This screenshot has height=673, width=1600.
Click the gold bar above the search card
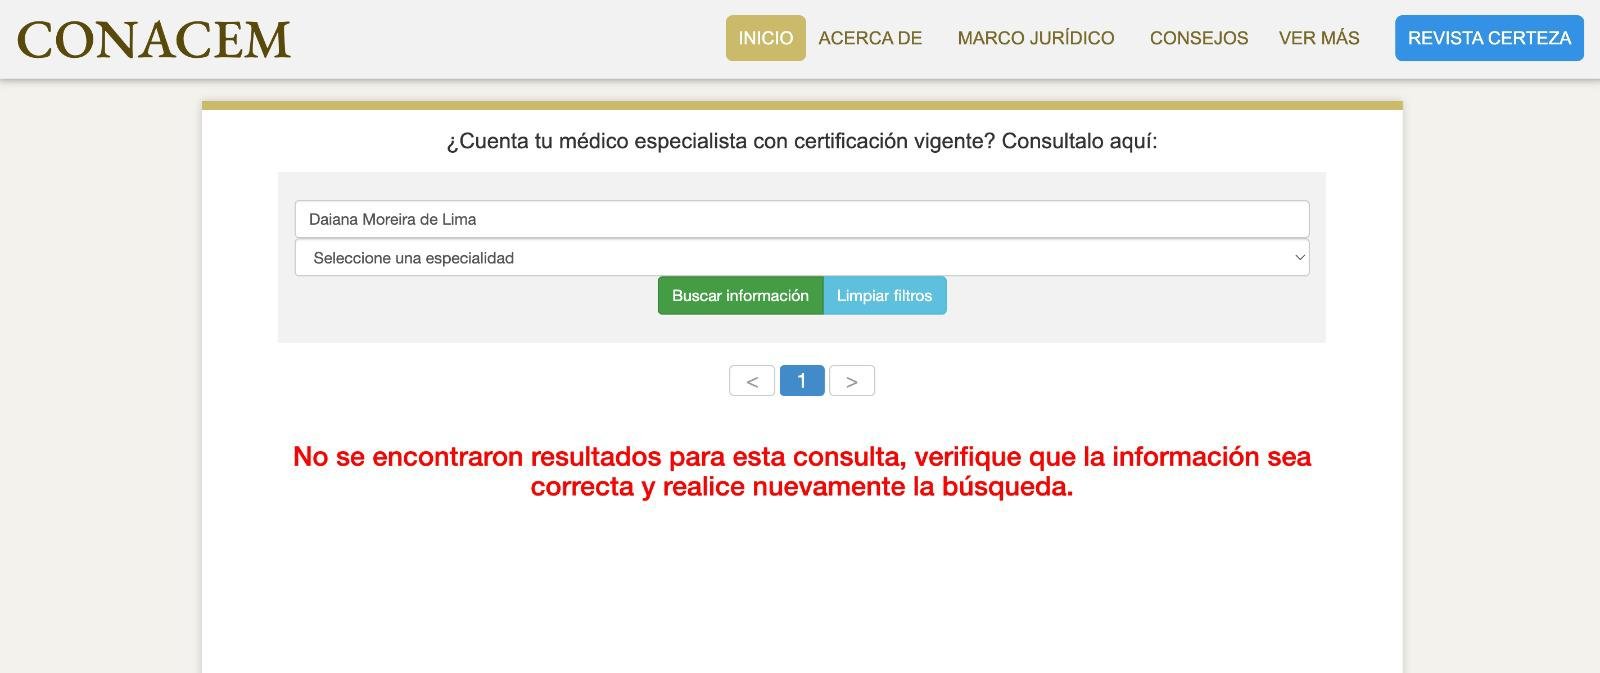click(x=801, y=105)
